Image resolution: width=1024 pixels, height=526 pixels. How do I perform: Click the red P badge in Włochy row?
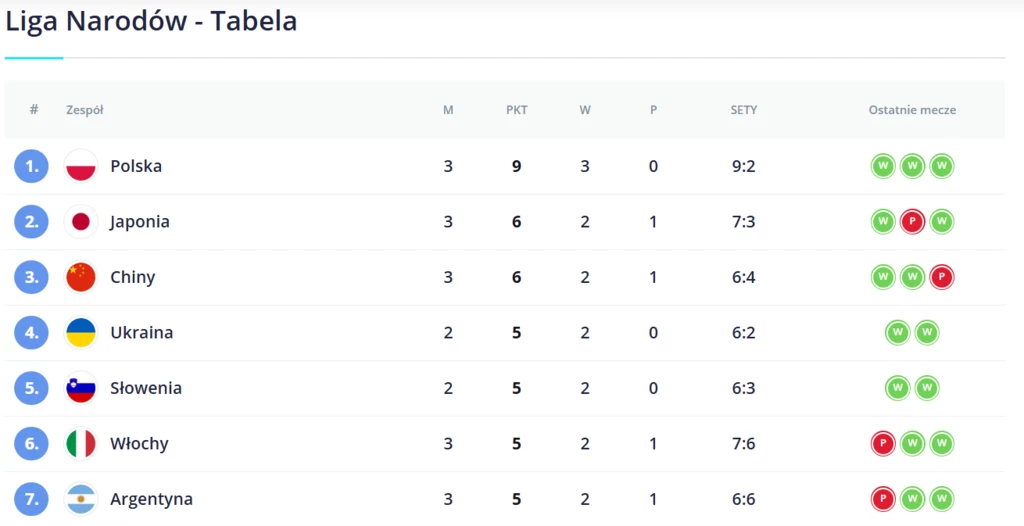click(883, 444)
